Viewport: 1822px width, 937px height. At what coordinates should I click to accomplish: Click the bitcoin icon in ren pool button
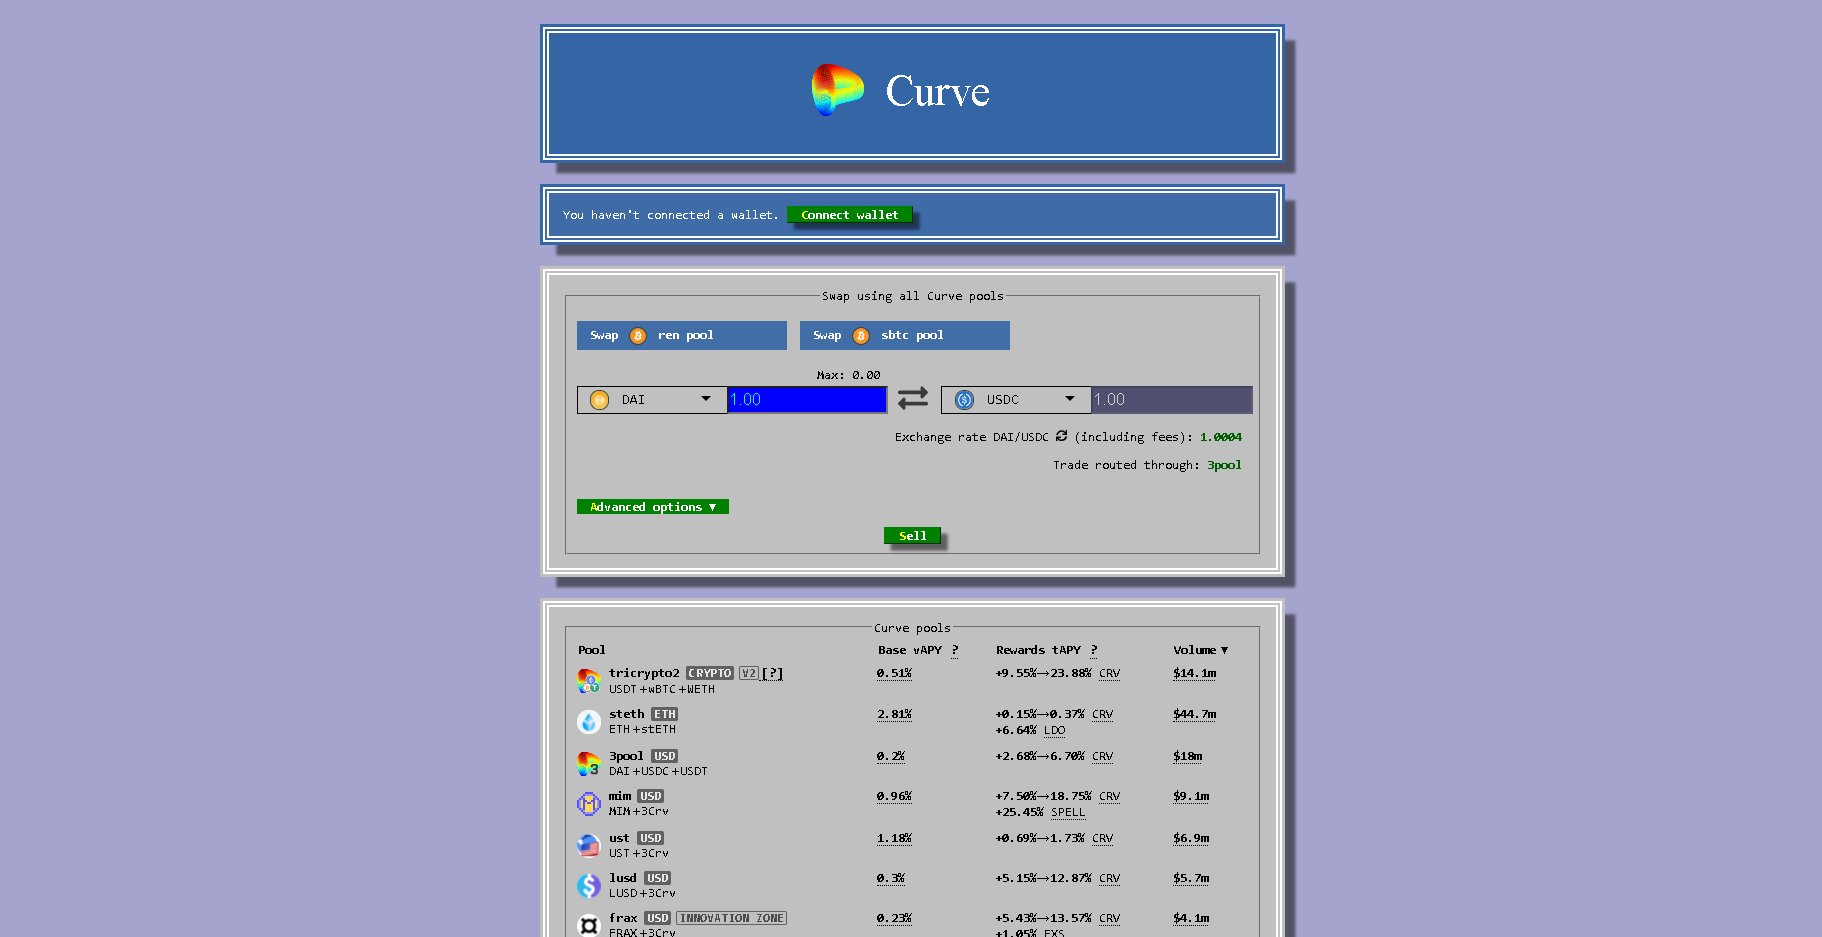[x=638, y=336]
